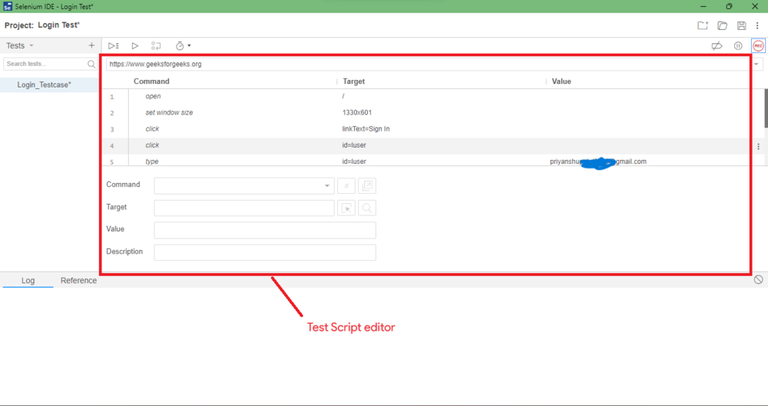Click the Step over current command icon
768x406 pixels.
tap(156, 46)
